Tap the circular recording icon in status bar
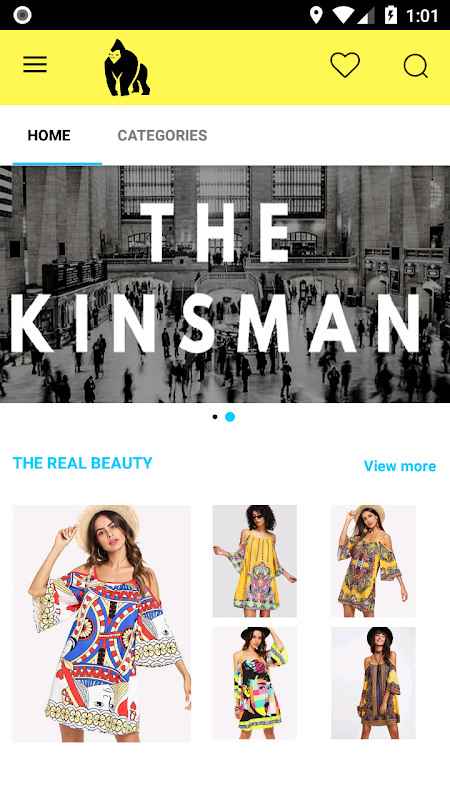The image size is (450, 800). click(x=22, y=15)
